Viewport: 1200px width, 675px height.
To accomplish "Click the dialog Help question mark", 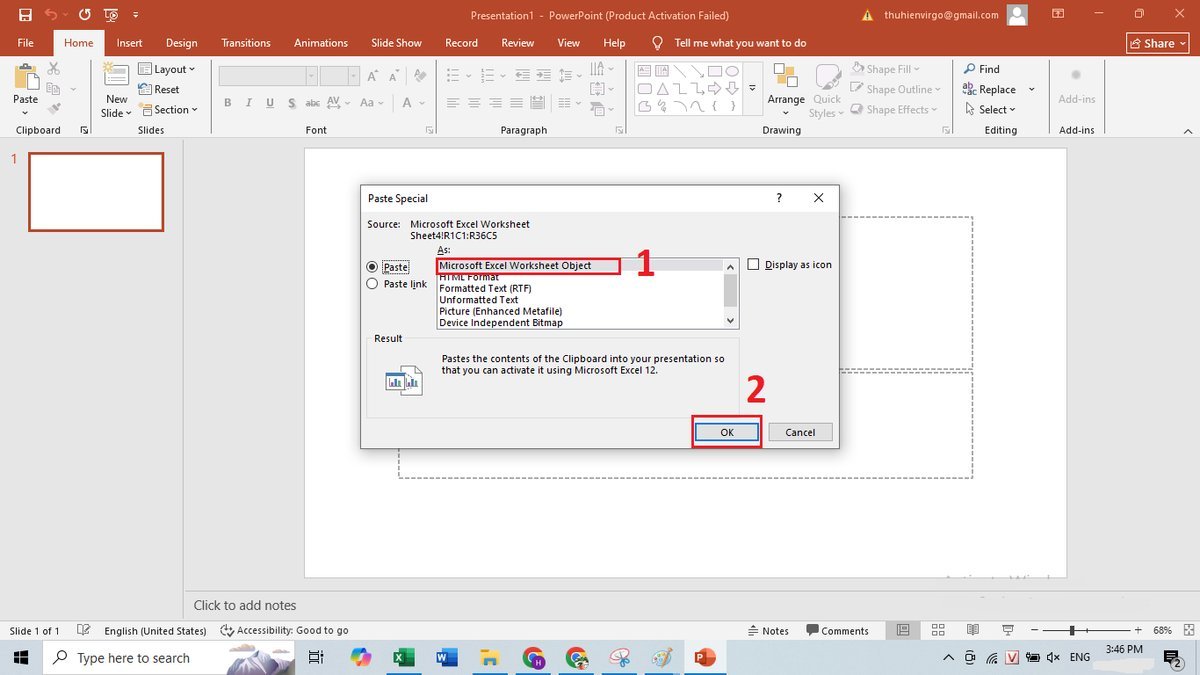I will [779, 198].
